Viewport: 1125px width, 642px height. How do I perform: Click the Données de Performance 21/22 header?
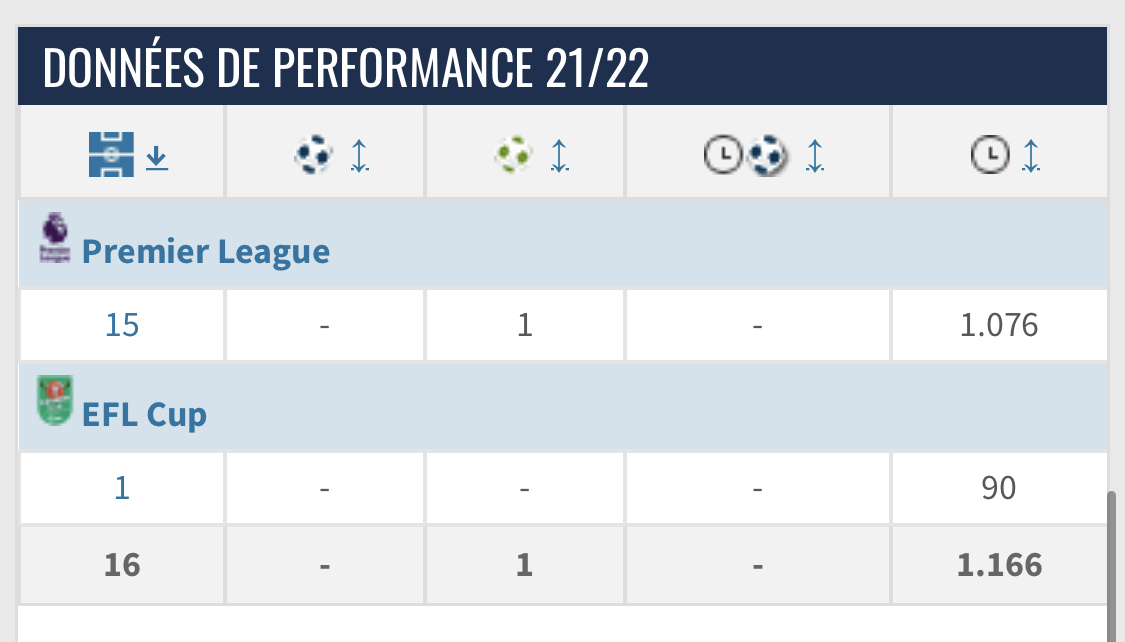pyautogui.click(x=346, y=68)
